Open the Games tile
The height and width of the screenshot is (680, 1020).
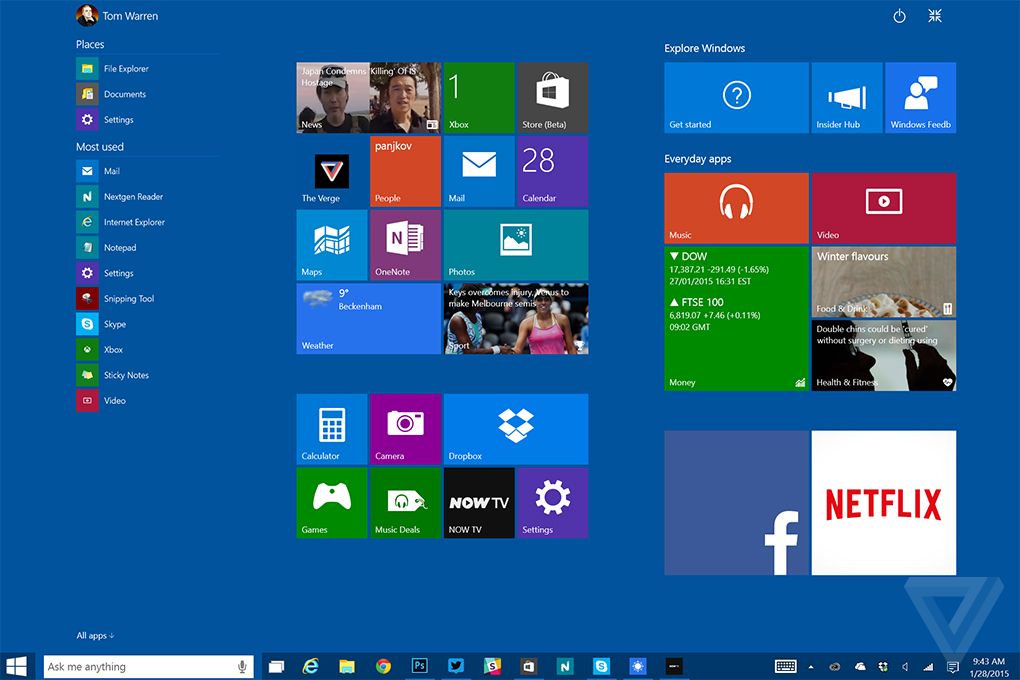point(332,502)
